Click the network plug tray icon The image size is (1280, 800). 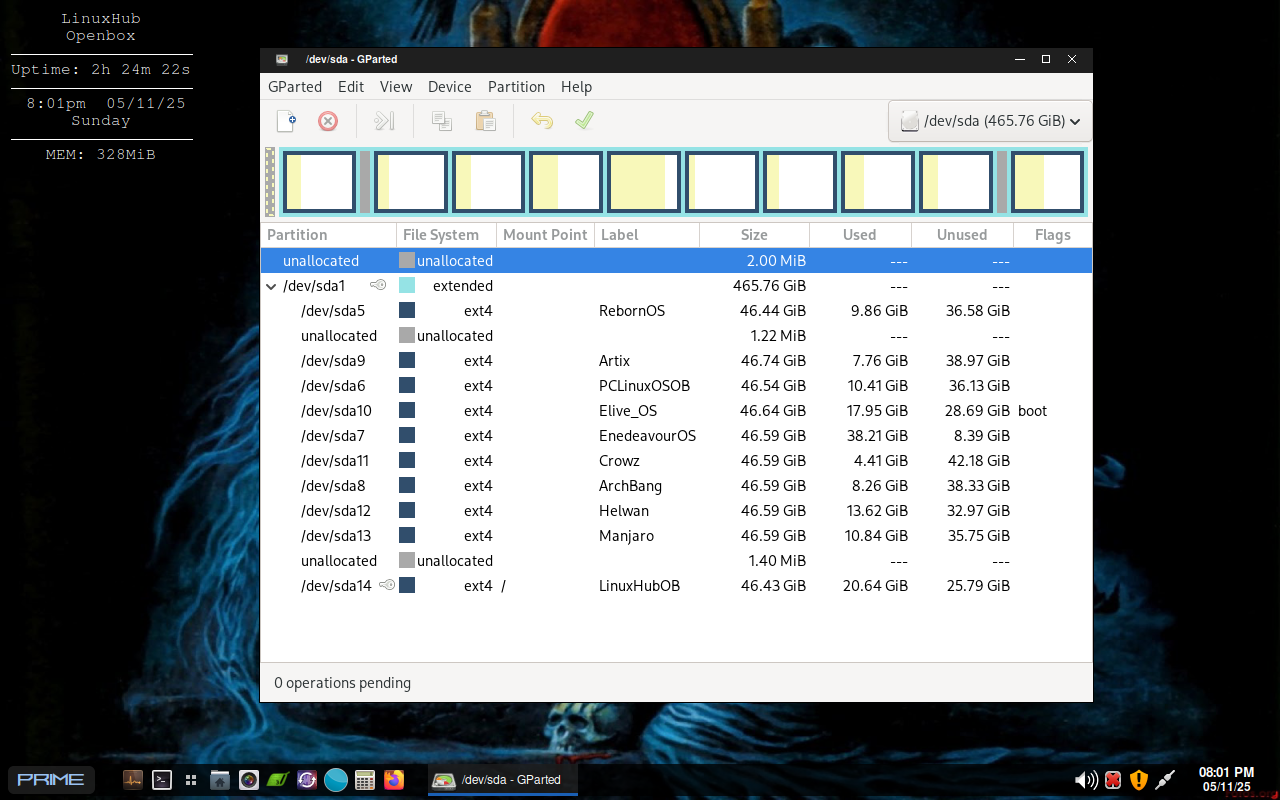click(1165, 780)
